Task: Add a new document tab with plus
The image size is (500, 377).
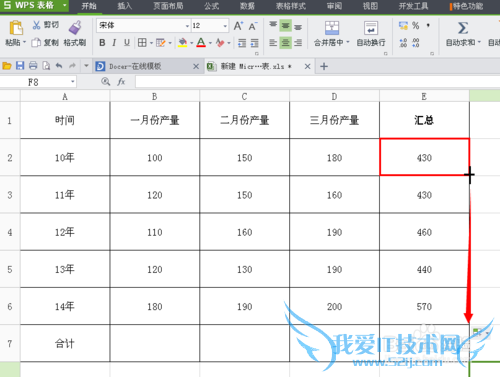Action: click(324, 66)
